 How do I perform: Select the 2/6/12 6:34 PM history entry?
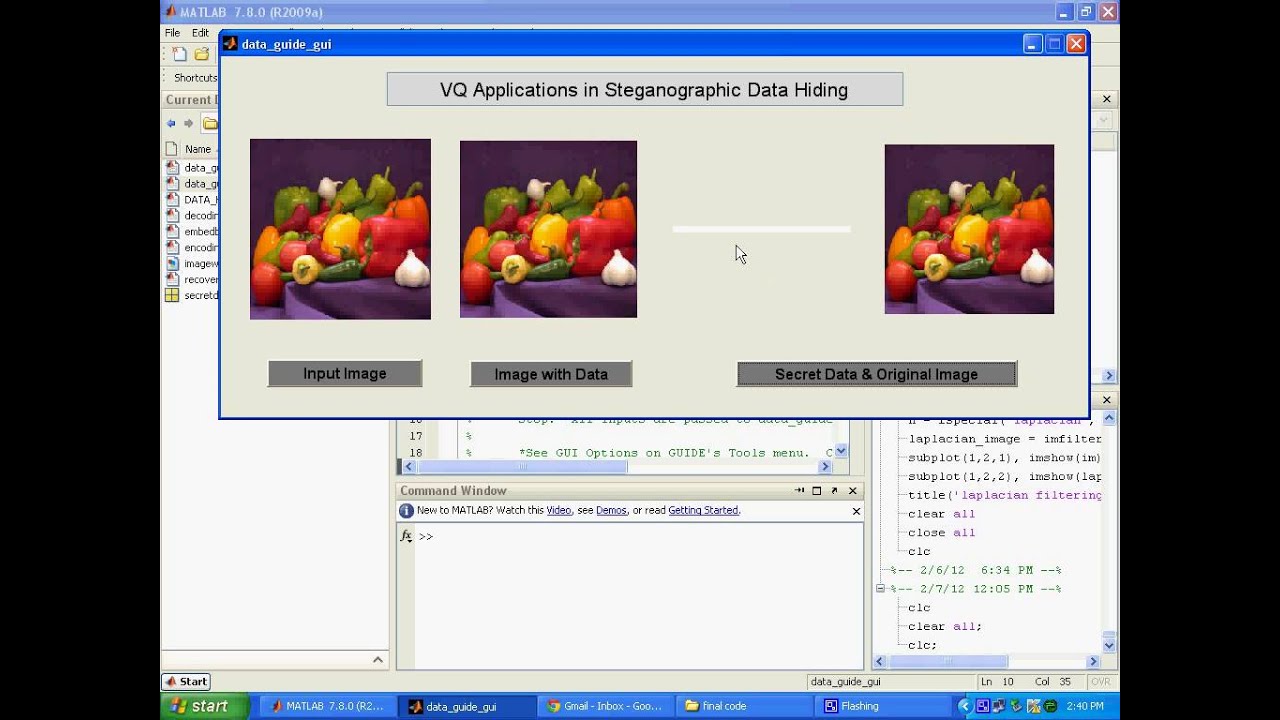(x=975, y=570)
